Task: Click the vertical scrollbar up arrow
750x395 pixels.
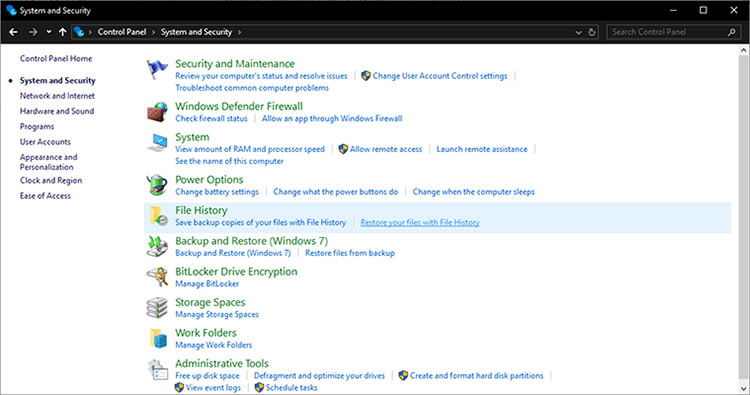Action: pos(743,50)
